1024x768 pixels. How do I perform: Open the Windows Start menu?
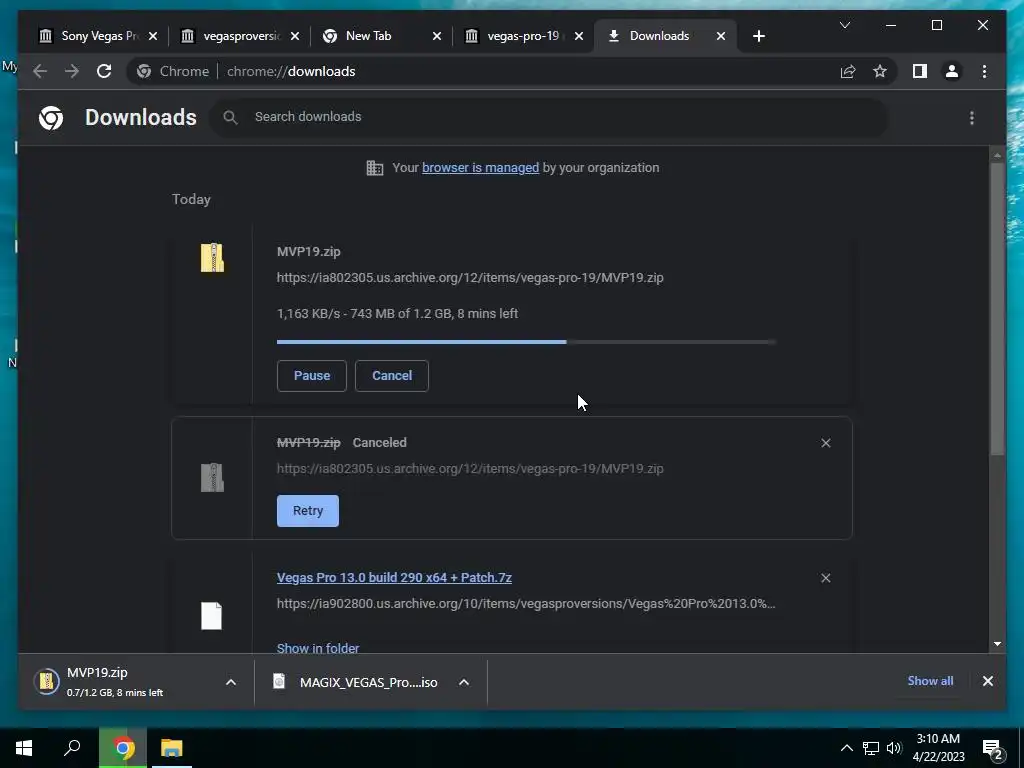tap(24, 748)
